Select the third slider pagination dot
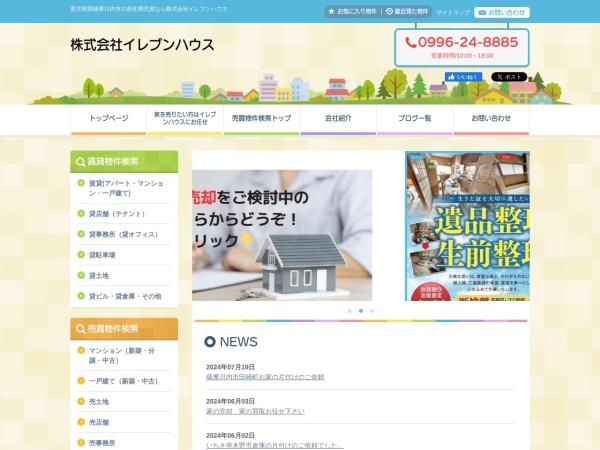Viewport: 600px width, 450px height. point(372,311)
